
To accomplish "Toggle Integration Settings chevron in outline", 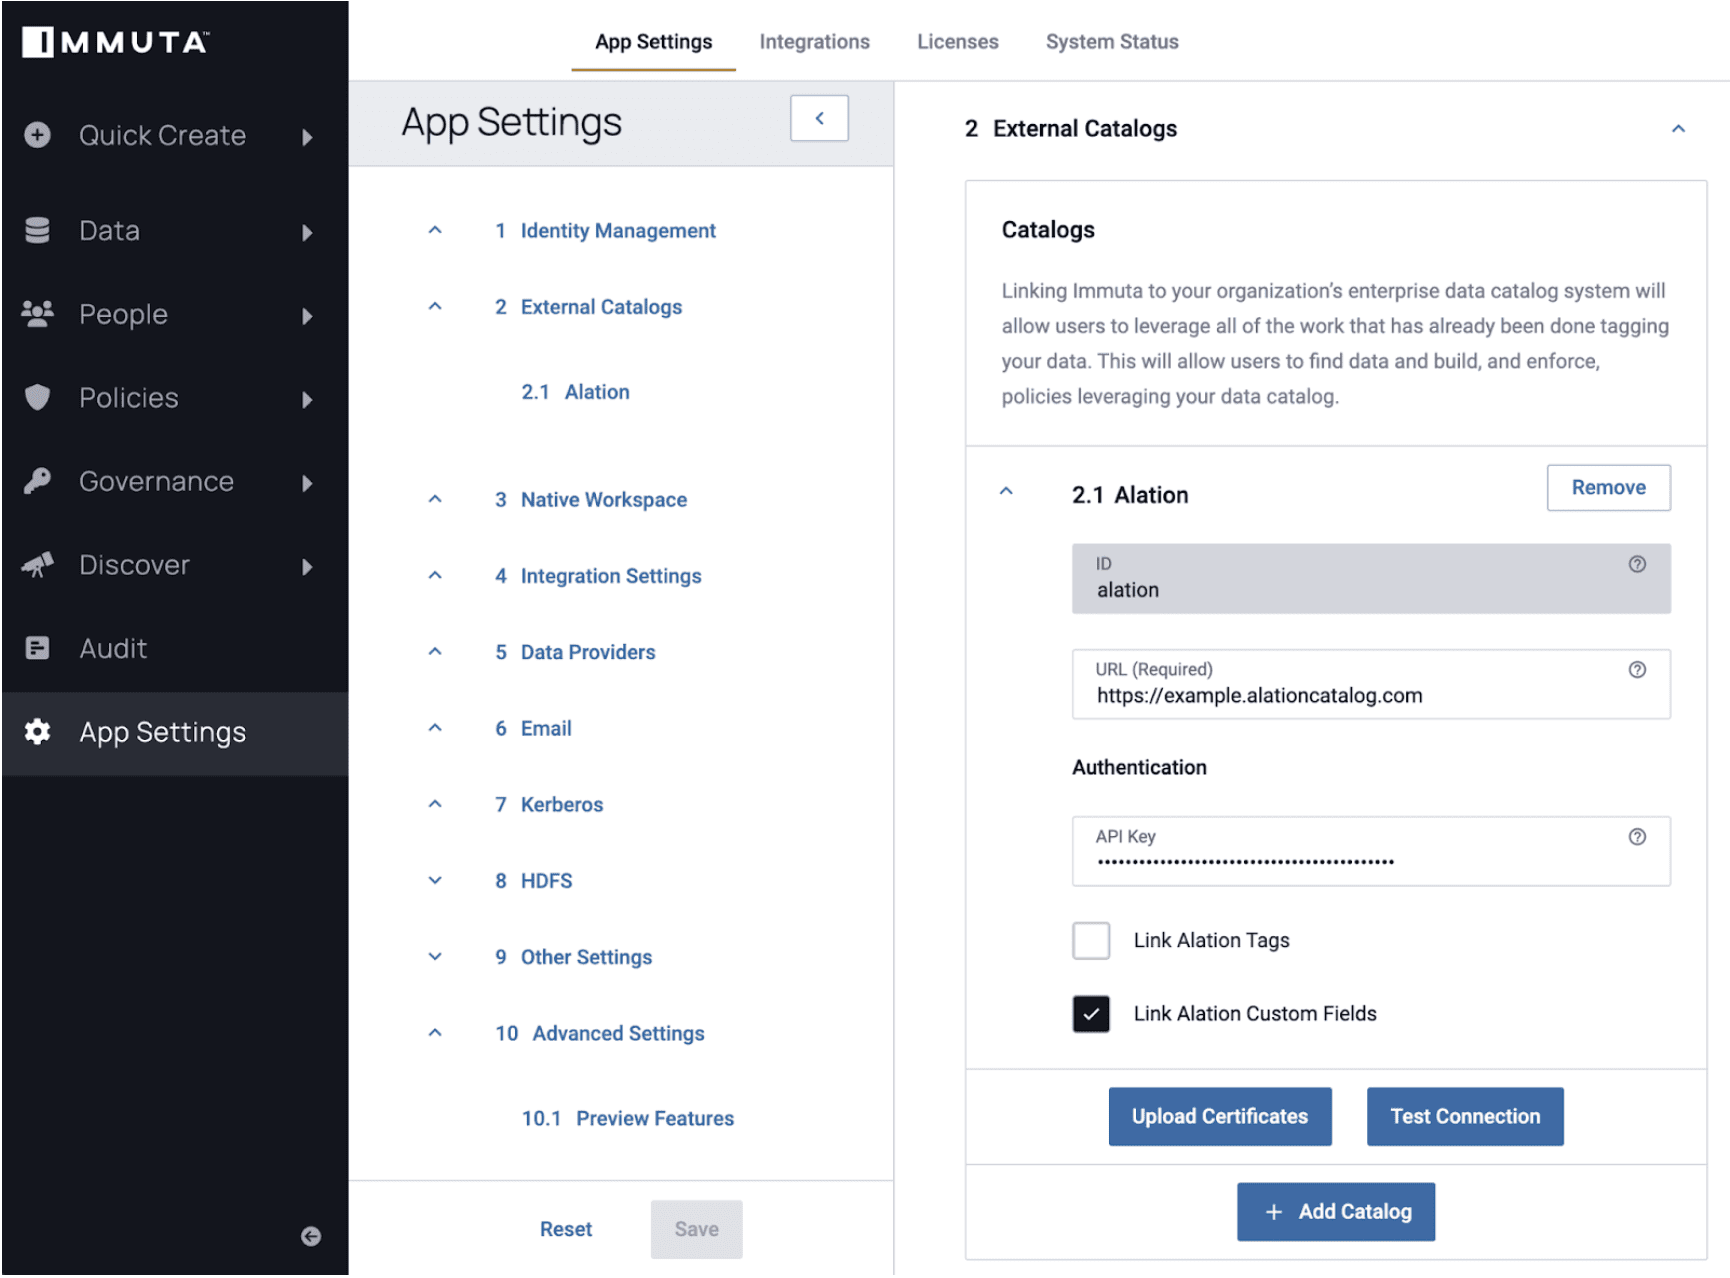I will 435,575.
